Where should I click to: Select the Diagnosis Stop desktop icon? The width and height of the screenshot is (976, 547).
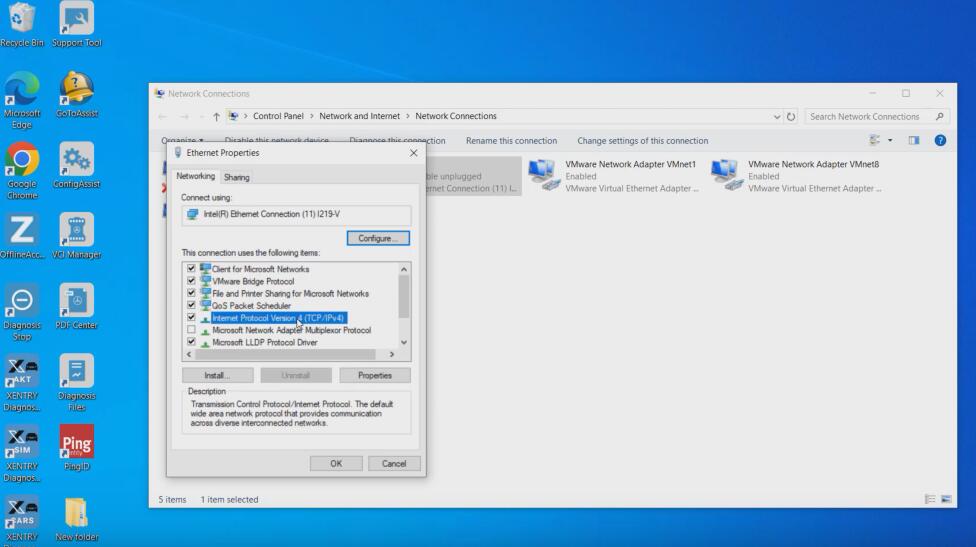22,312
